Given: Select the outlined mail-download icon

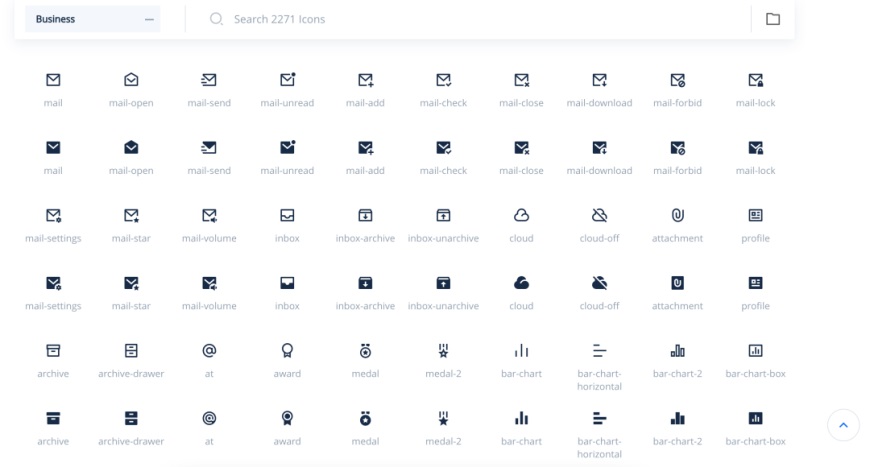Looking at the screenshot, I should pos(599,80).
